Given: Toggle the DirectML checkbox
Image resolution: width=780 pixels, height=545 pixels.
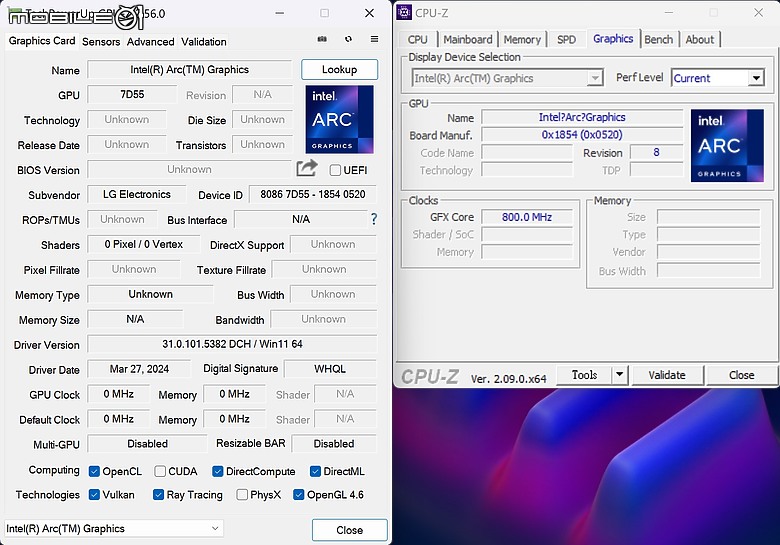Looking at the screenshot, I should (x=315, y=471).
